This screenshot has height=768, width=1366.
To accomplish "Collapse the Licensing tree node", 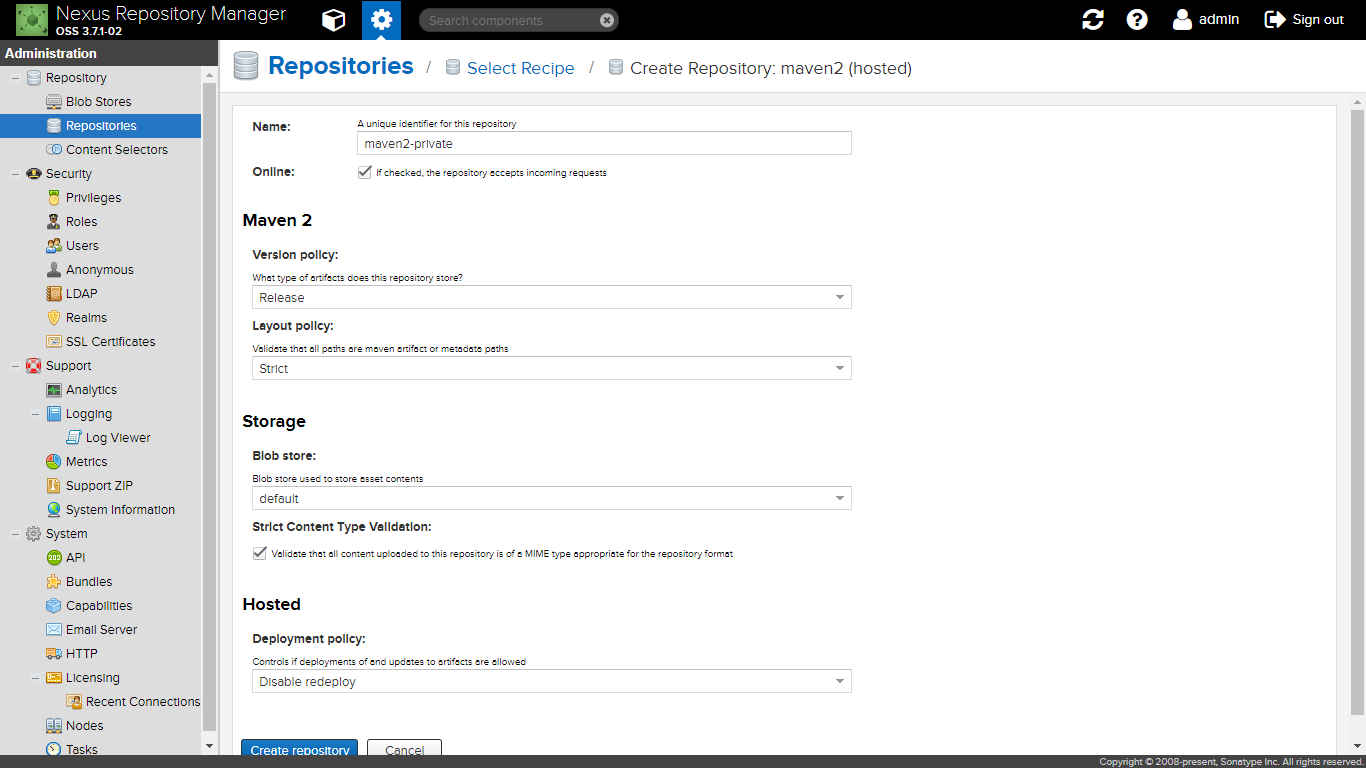I will pos(35,678).
